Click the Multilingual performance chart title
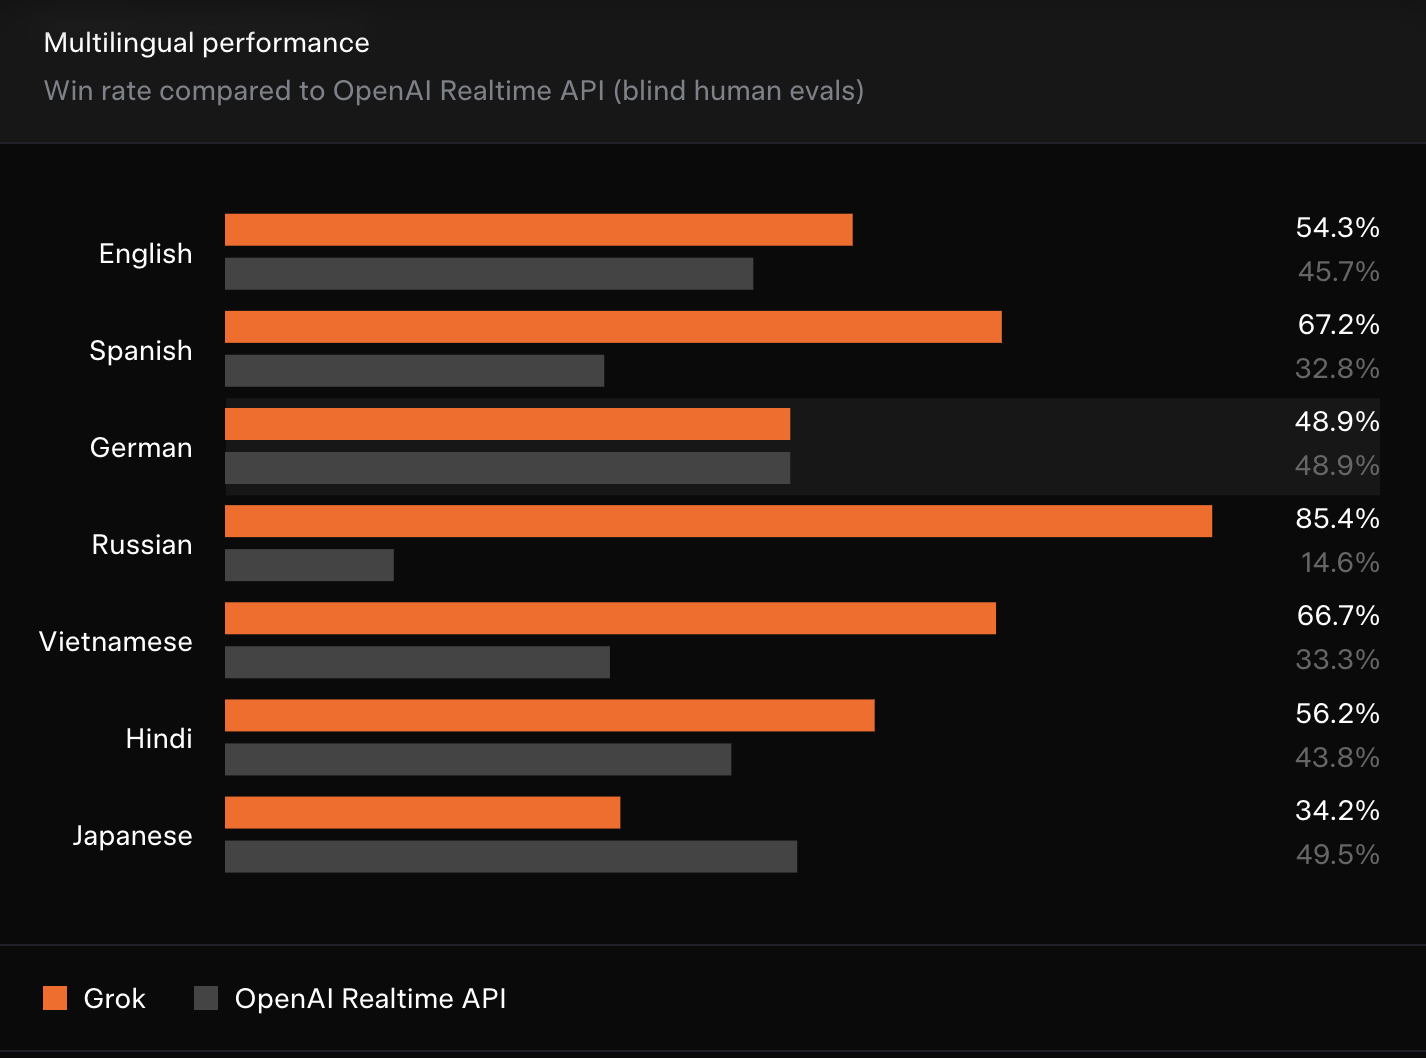 coord(207,43)
